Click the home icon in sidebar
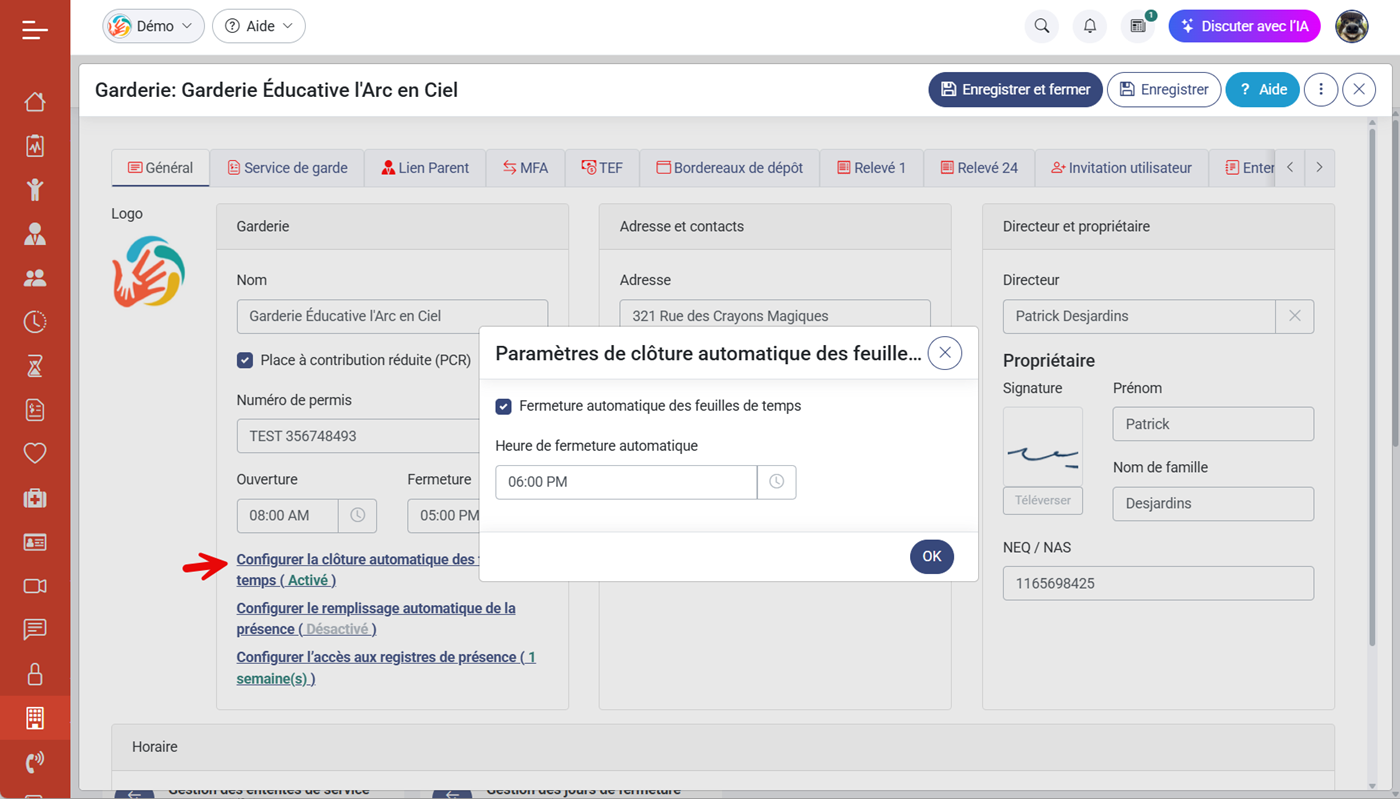The width and height of the screenshot is (1400, 799). point(35,102)
